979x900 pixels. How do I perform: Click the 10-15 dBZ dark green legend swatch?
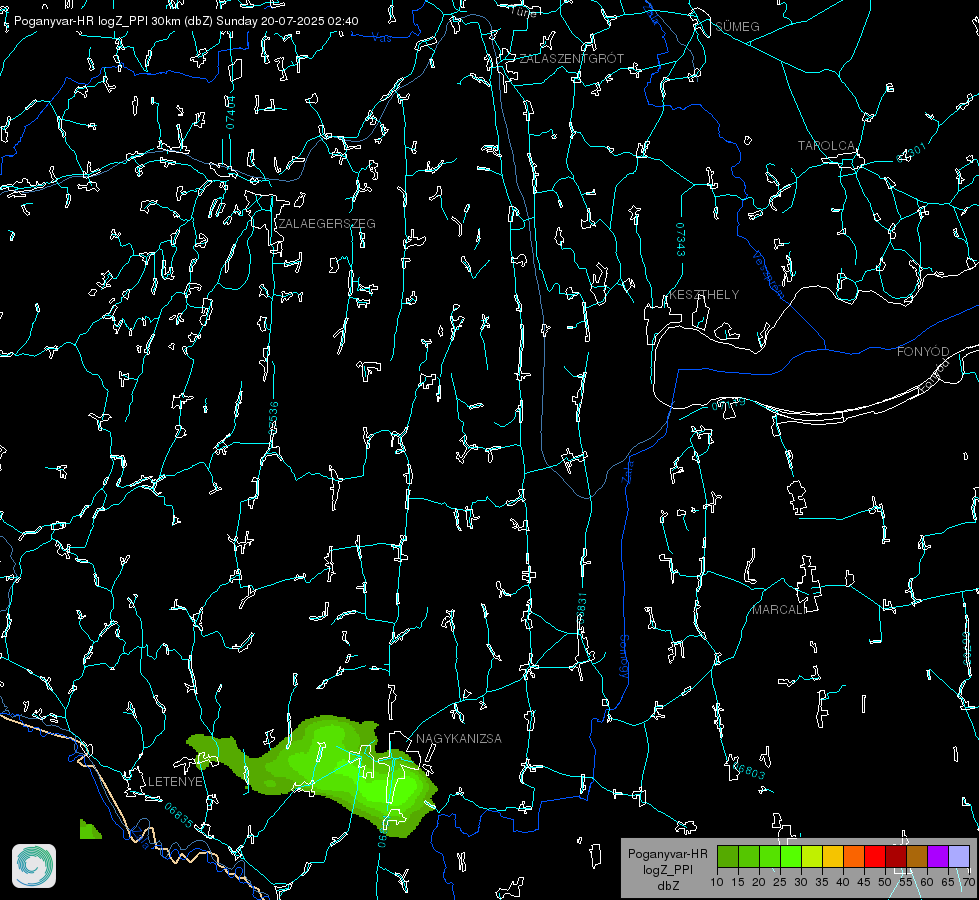pos(728,856)
